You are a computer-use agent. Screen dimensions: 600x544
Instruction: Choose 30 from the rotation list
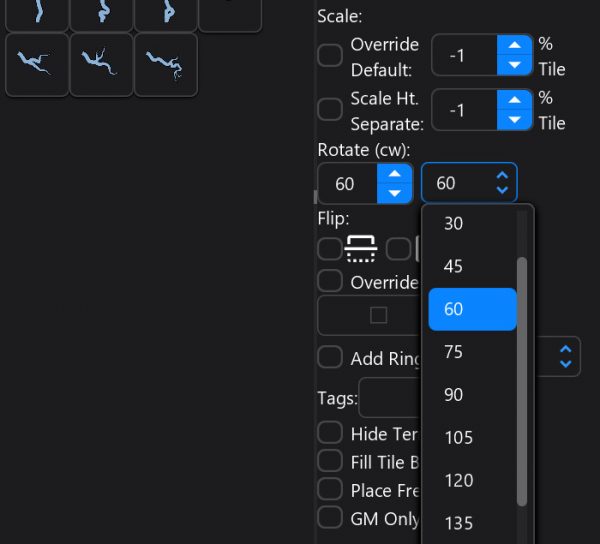pos(472,223)
